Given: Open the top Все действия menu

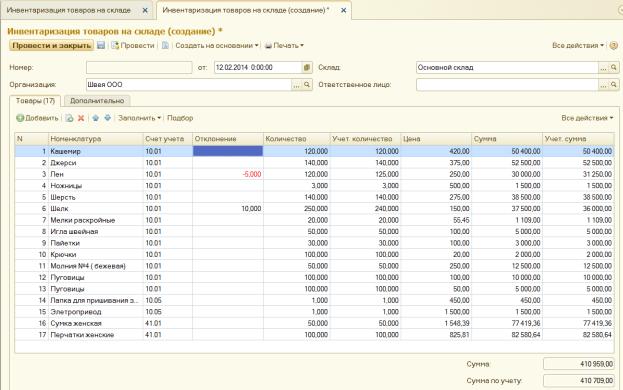Looking at the screenshot, I should pyautogui.click(x=578, y=45).
